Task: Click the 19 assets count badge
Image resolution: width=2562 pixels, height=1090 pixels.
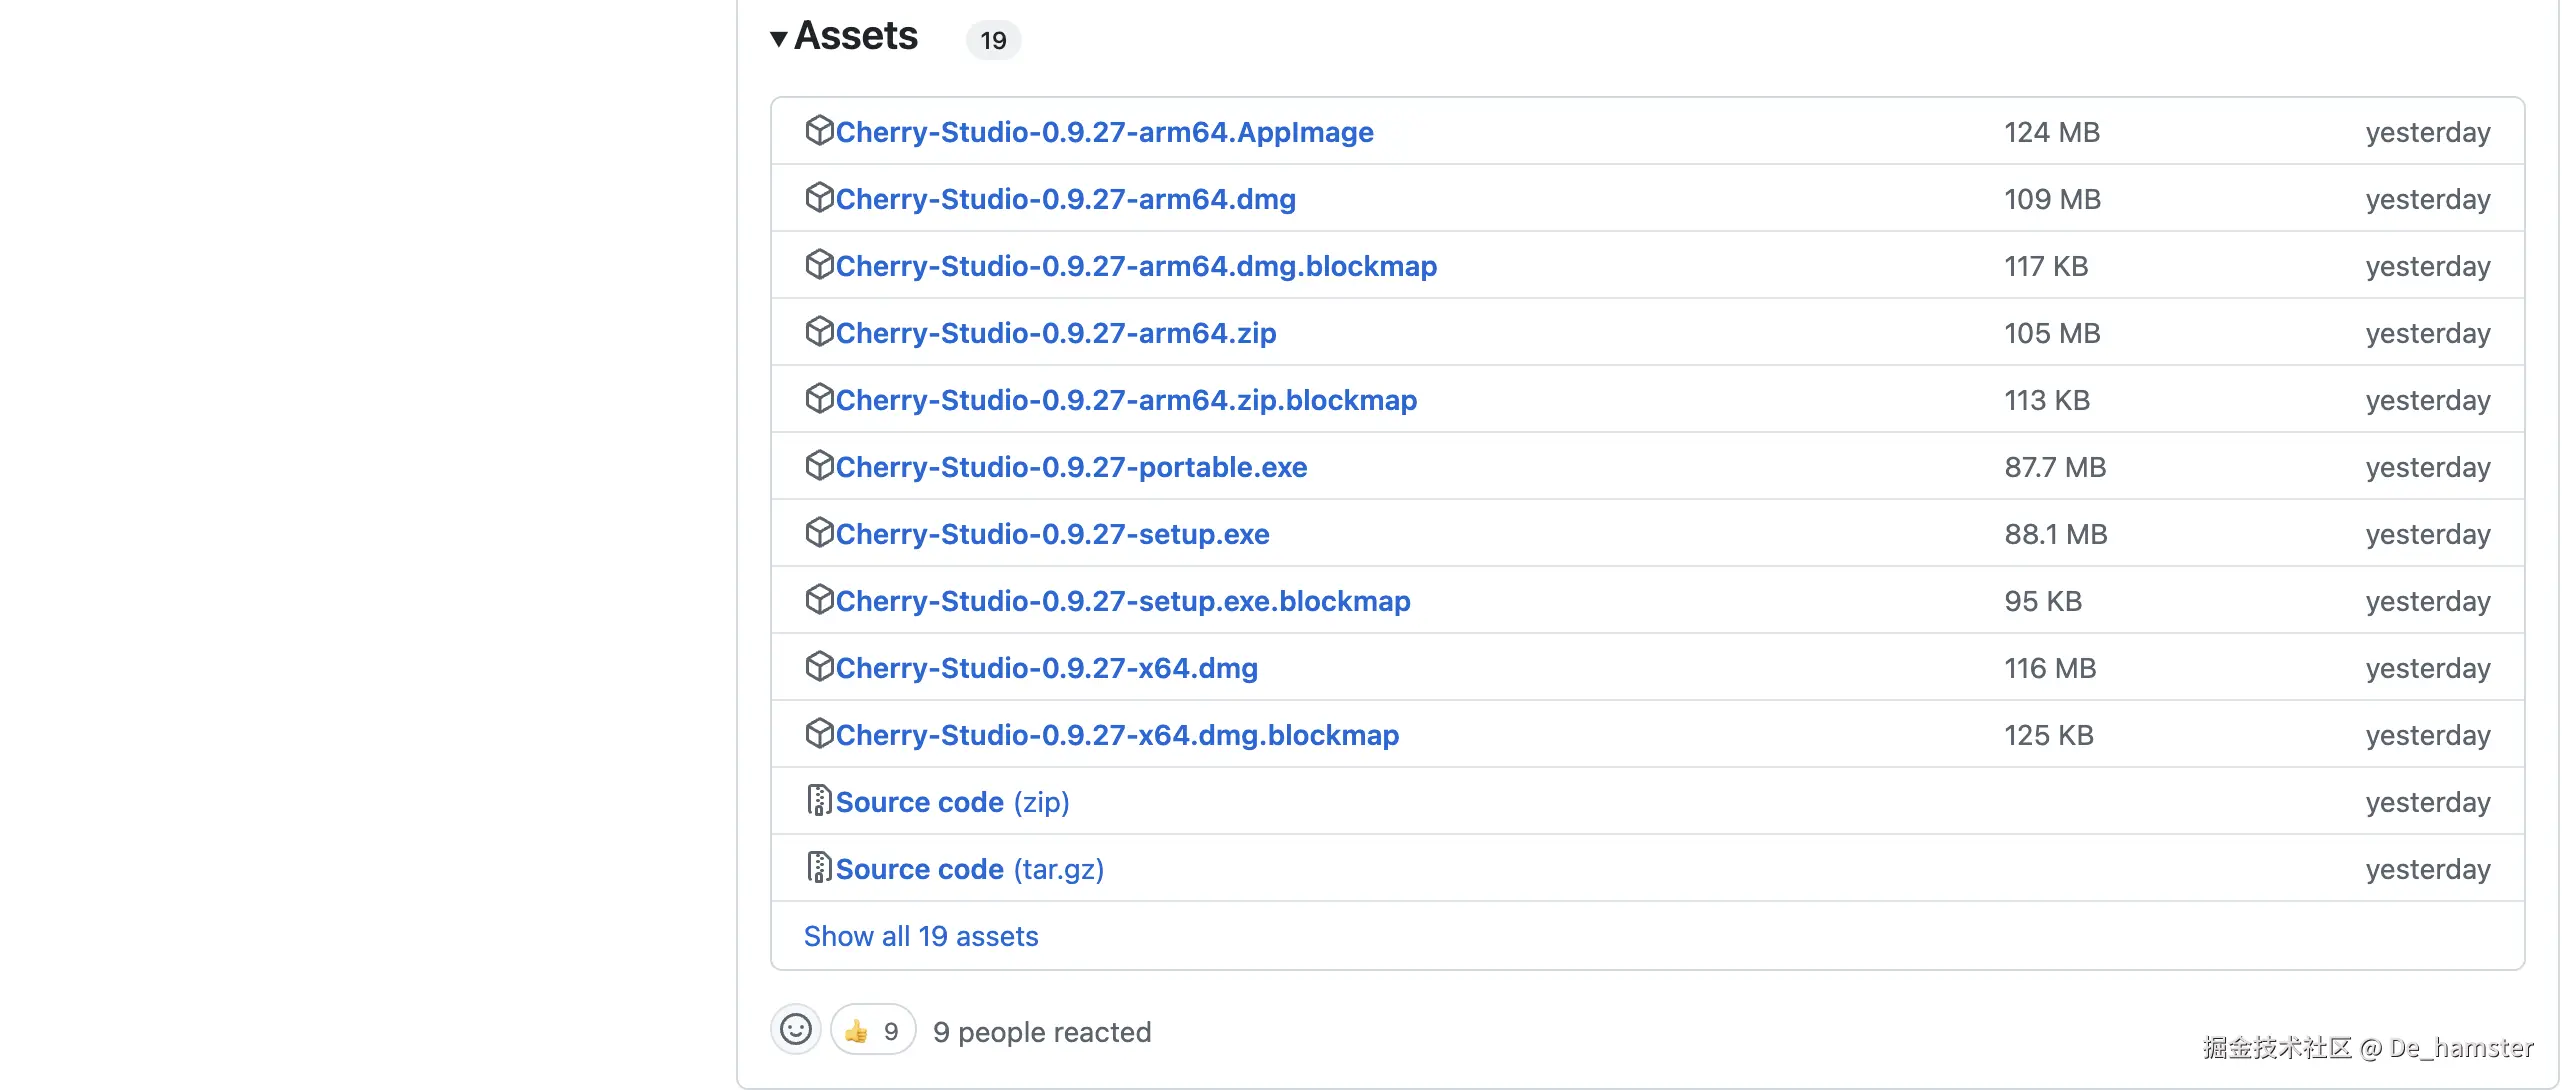Action: pos(992,41)
